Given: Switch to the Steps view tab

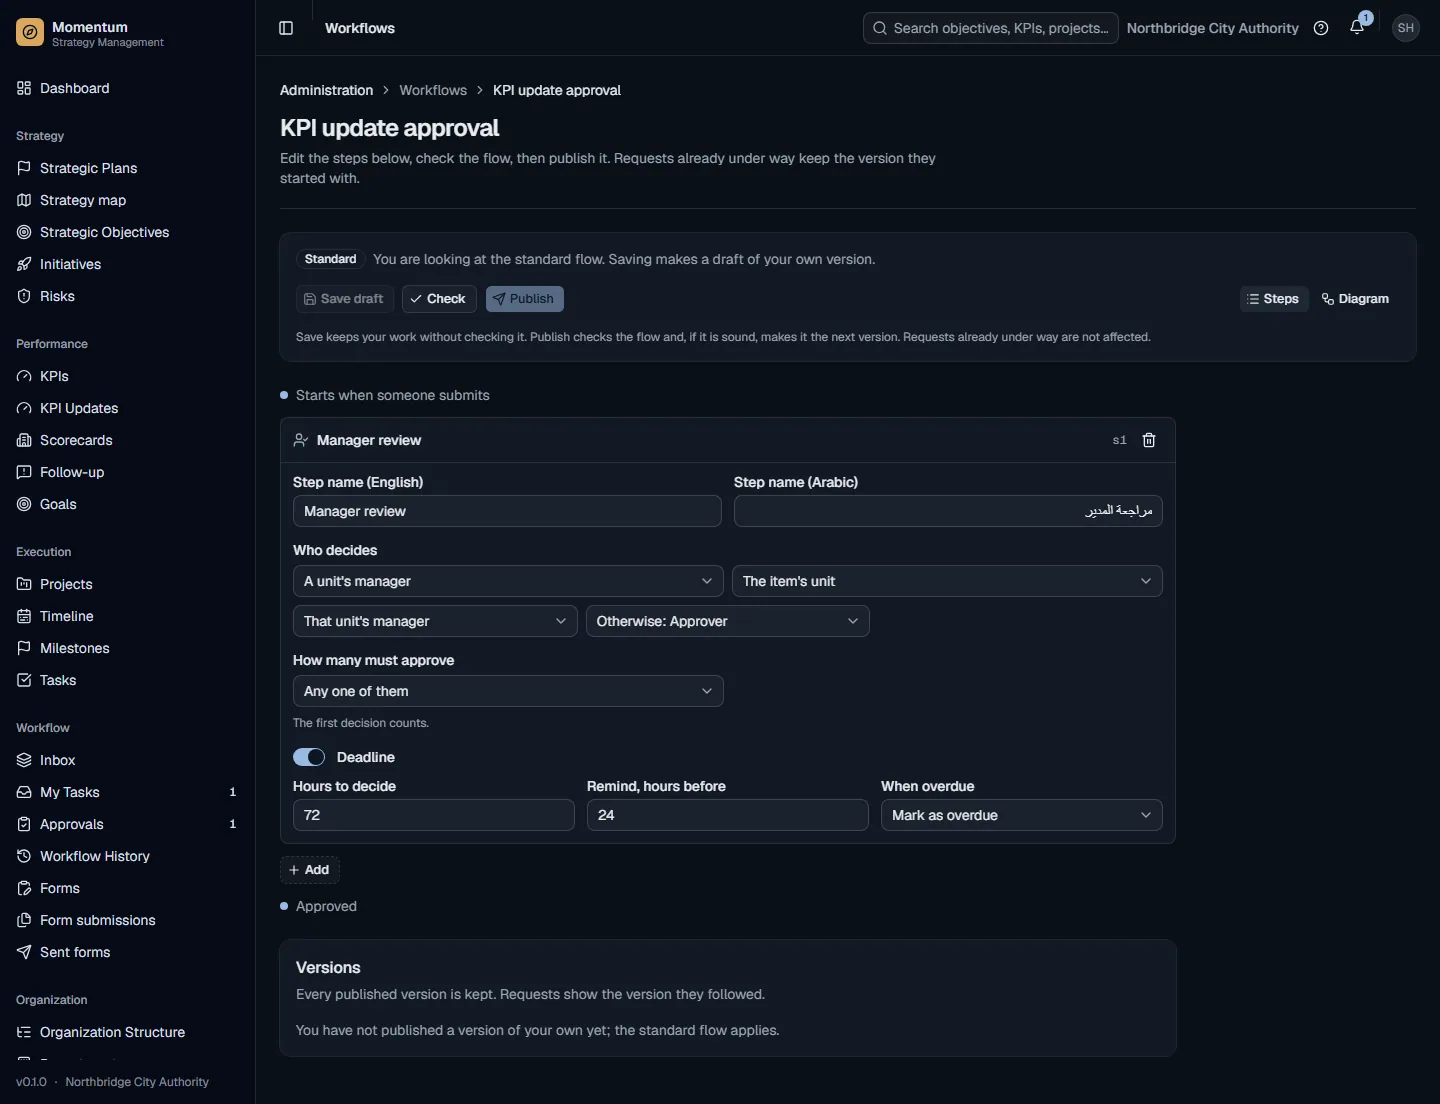Looking at the screenshot, I should 1274,299.
